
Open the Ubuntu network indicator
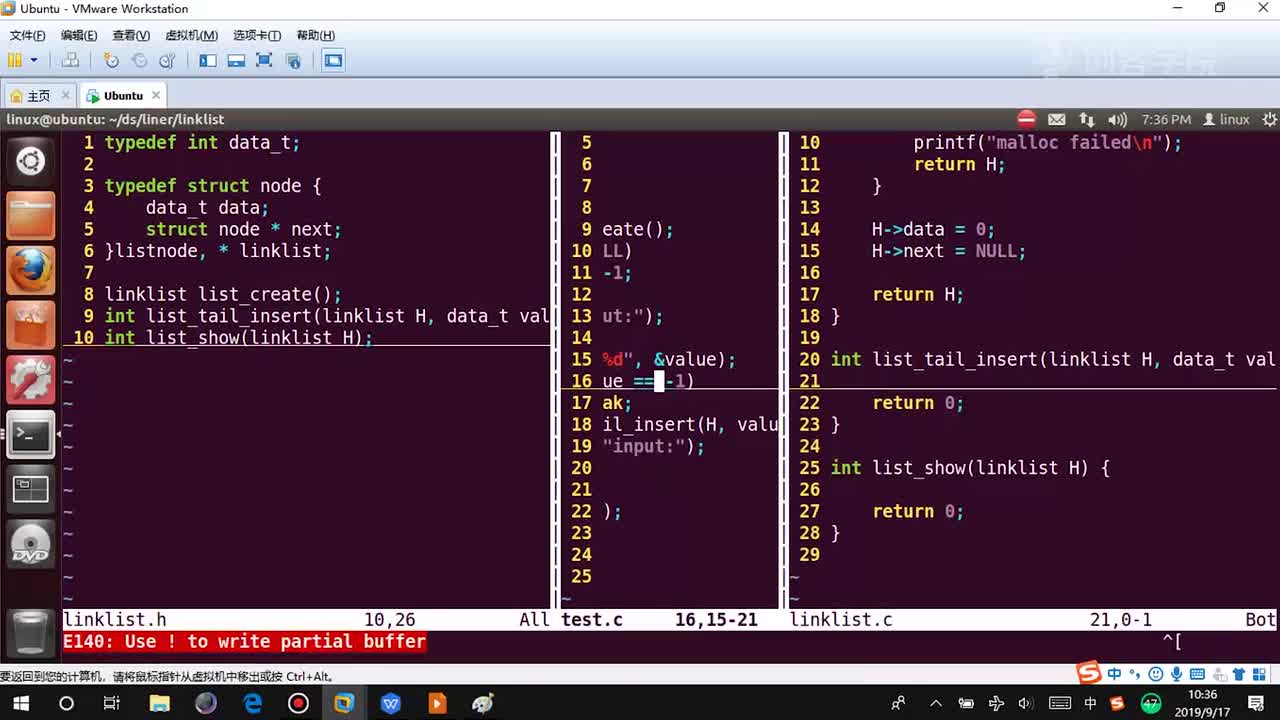click(1087, 119)
